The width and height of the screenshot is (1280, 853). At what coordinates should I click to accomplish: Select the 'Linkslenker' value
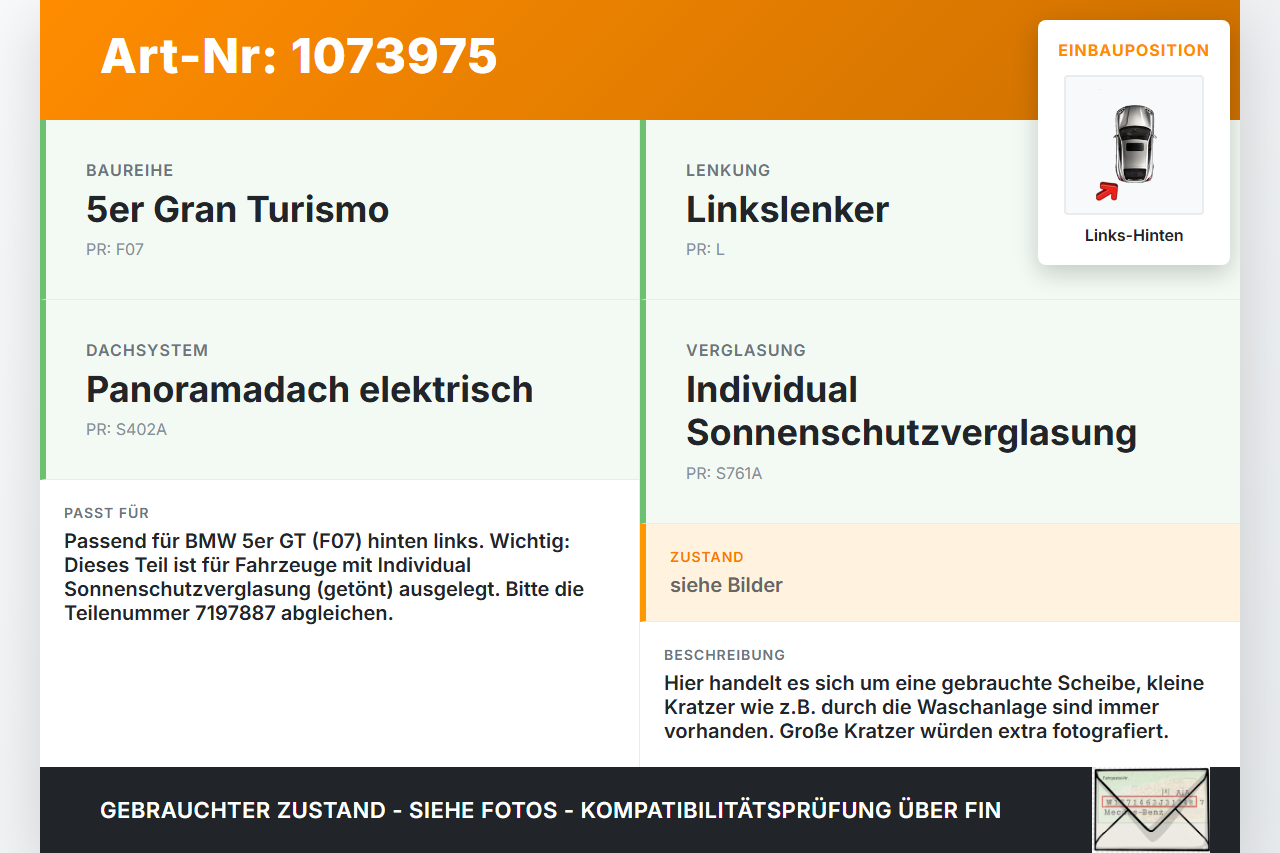pos(788,210)
